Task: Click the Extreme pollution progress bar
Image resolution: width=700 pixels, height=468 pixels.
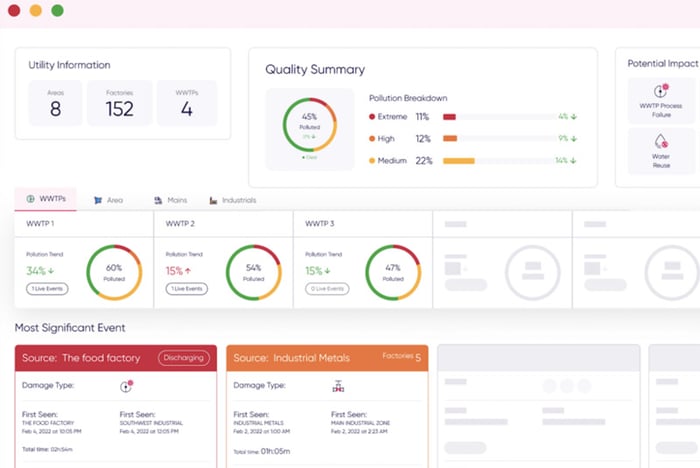Action: [x=499, y=117]
